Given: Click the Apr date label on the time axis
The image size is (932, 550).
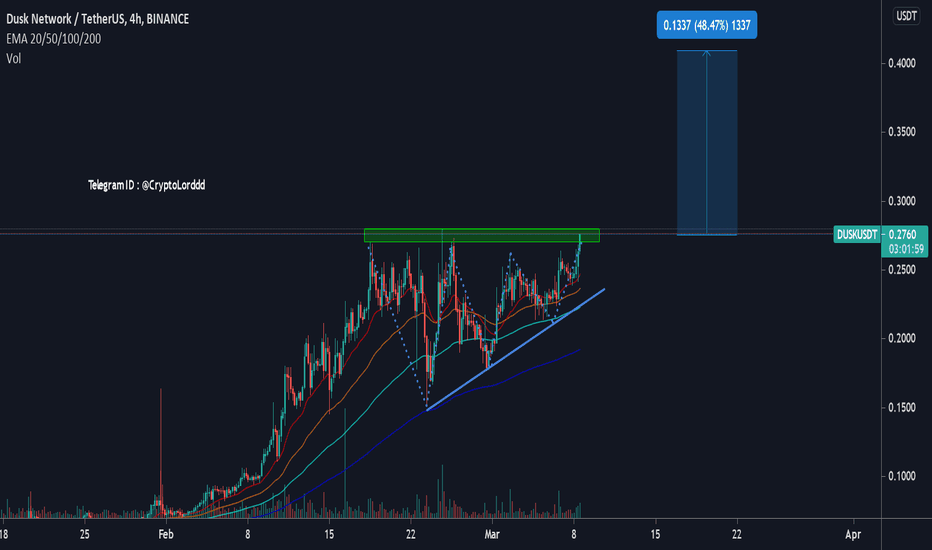Looking at the screenshot, I should click(853, 535).
